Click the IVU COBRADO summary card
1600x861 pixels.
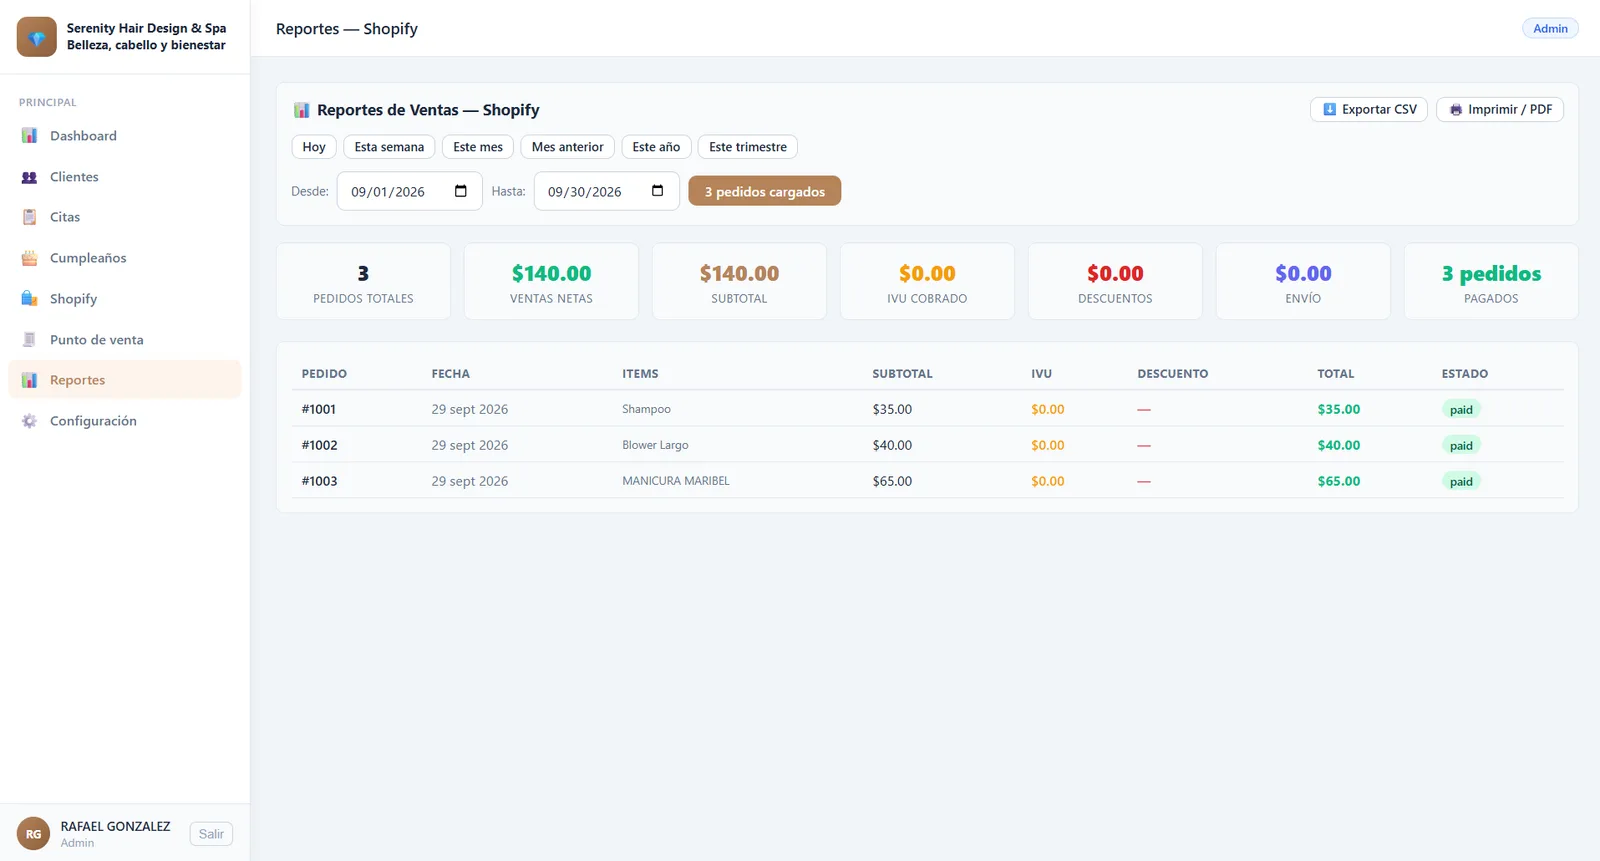point(927,282)
